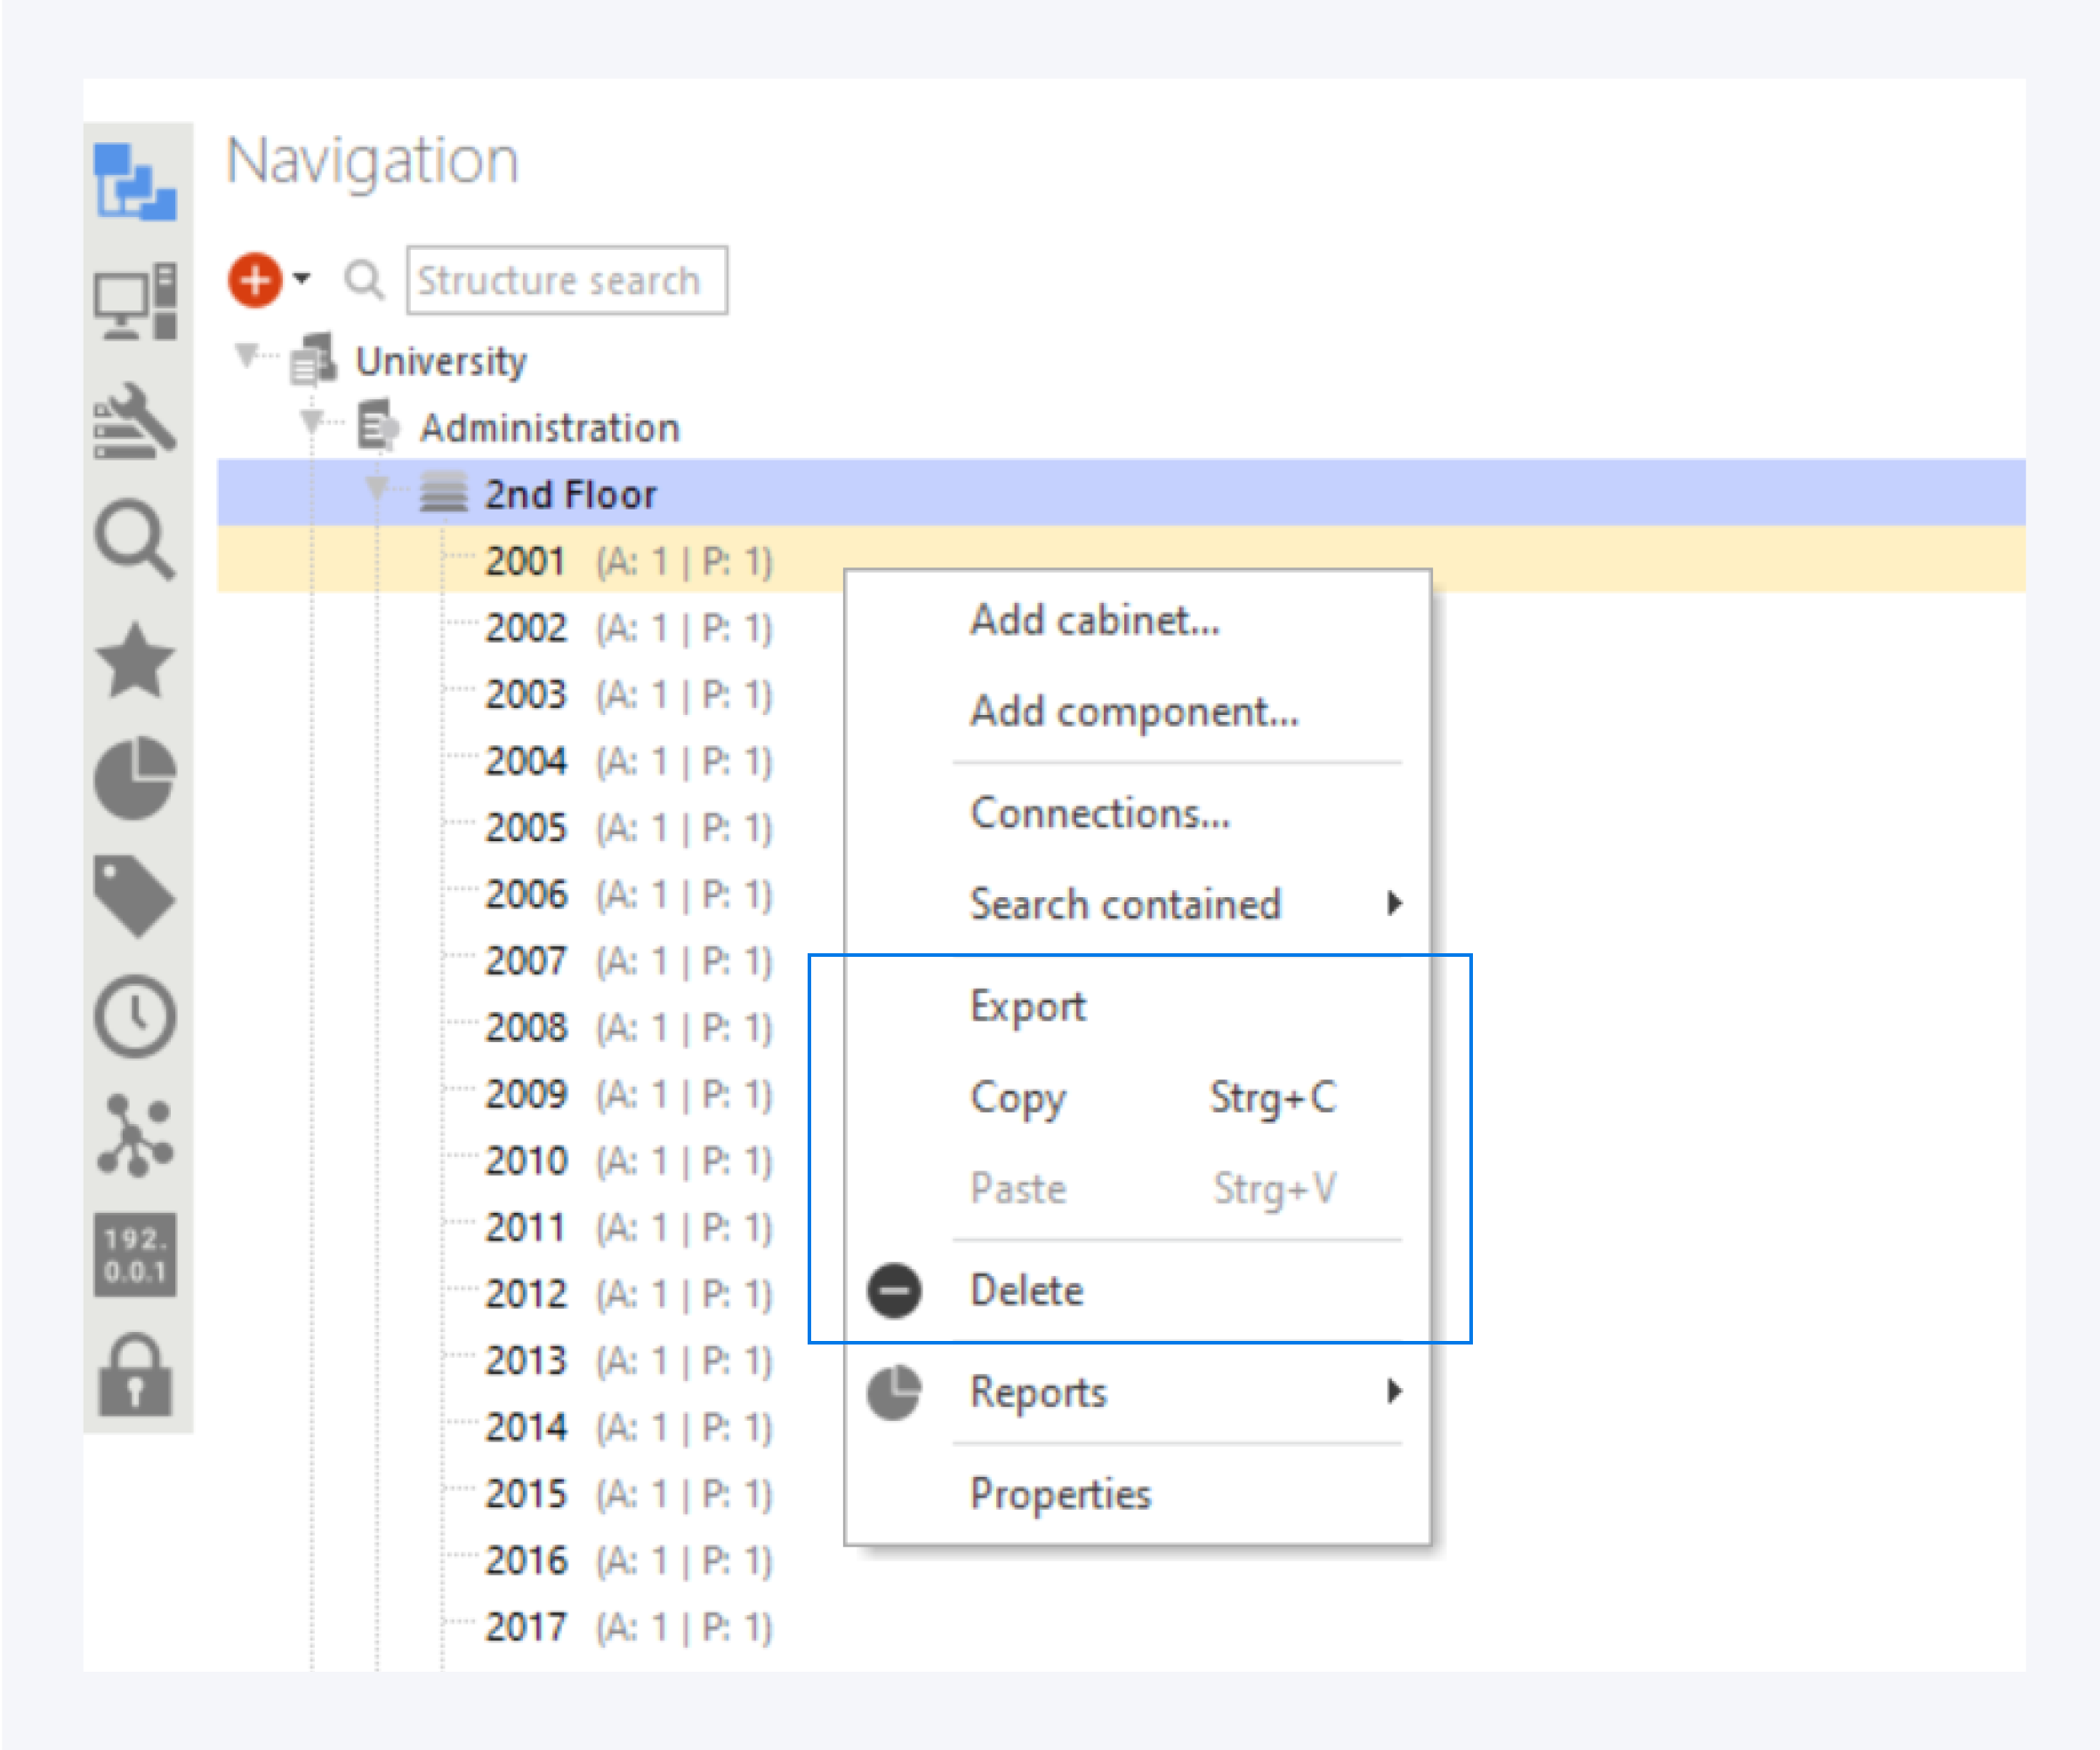Open the pie chart reports sidebar icon

click(x=135, y=779)
